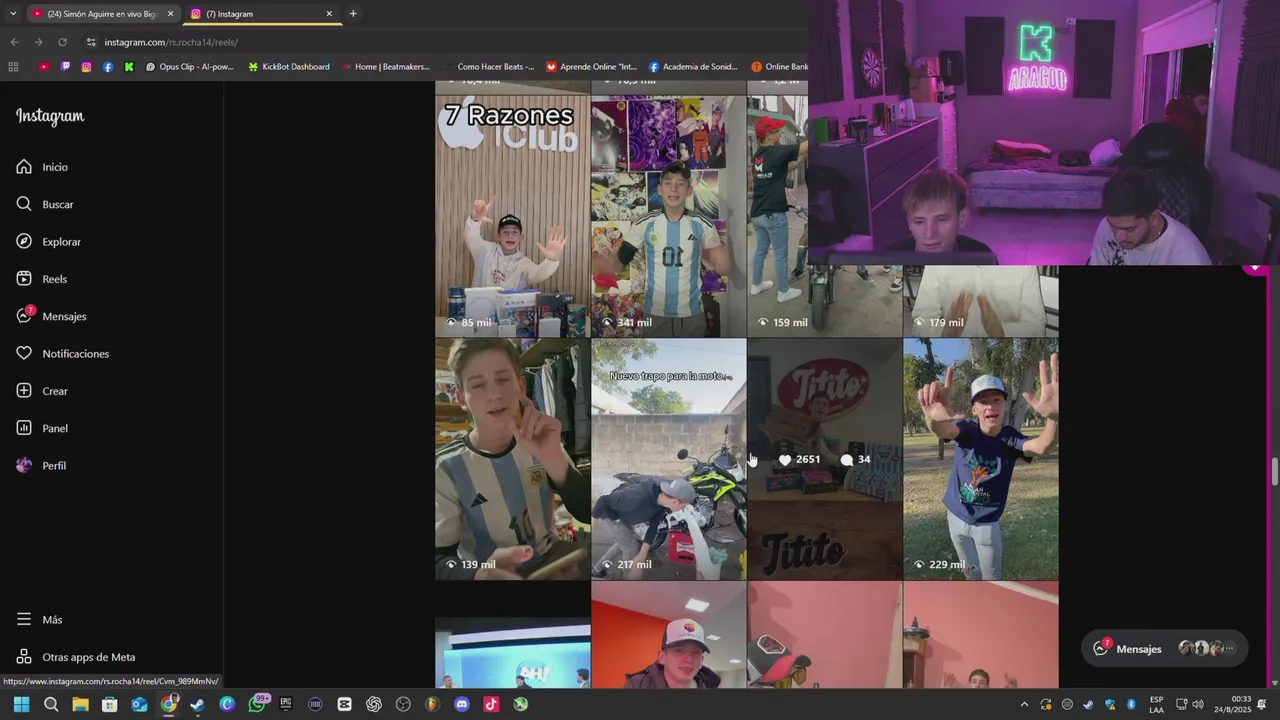
Task: Reload the Instagram page
Action: pos(62,42)
